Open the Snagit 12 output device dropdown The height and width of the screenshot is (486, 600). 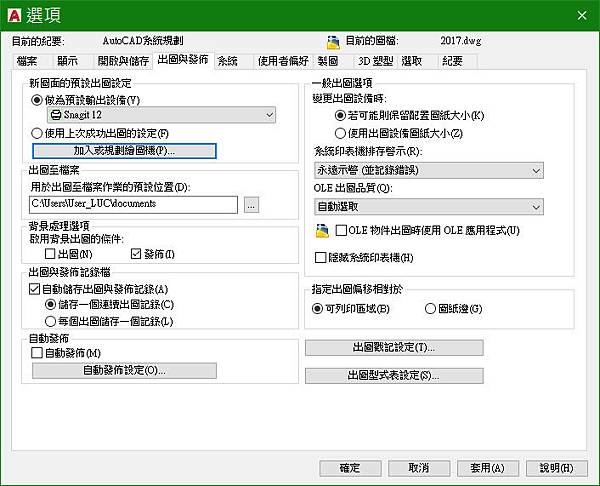click(161, 115)
